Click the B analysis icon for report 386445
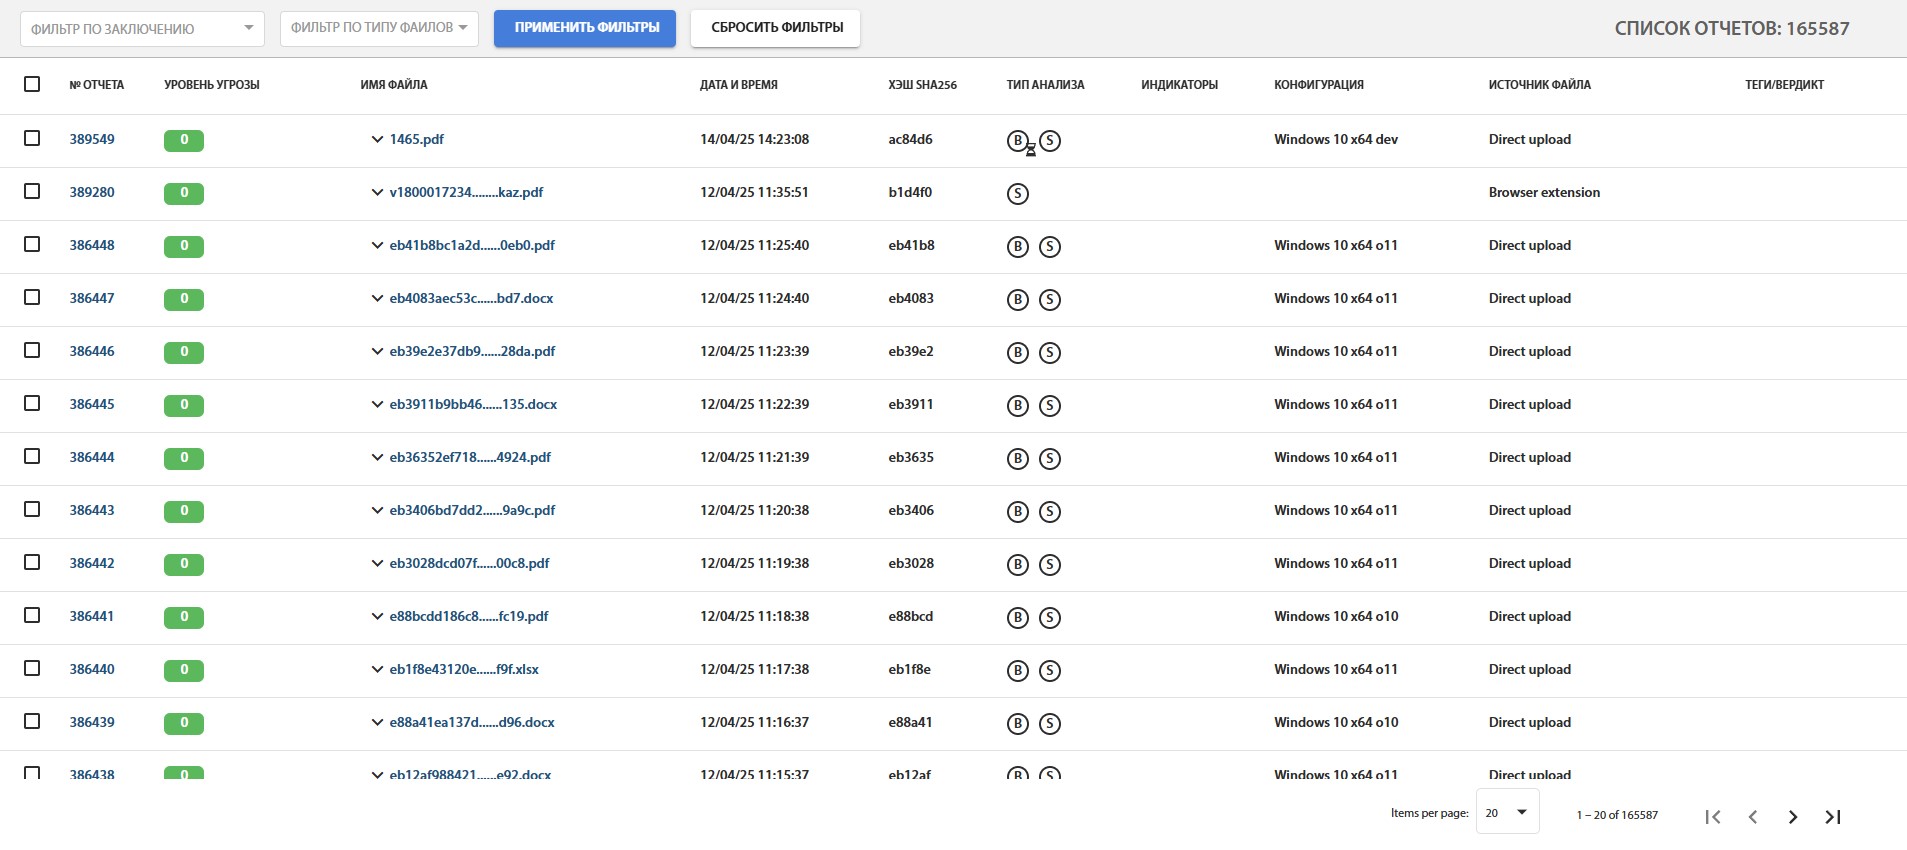 (x=1017, y=406)
